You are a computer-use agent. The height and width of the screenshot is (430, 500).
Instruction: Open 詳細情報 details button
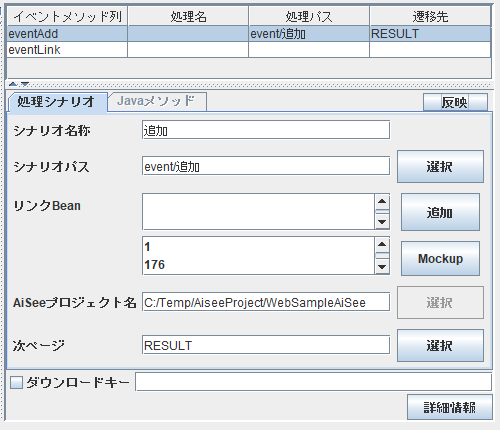(x=450, y=407)
